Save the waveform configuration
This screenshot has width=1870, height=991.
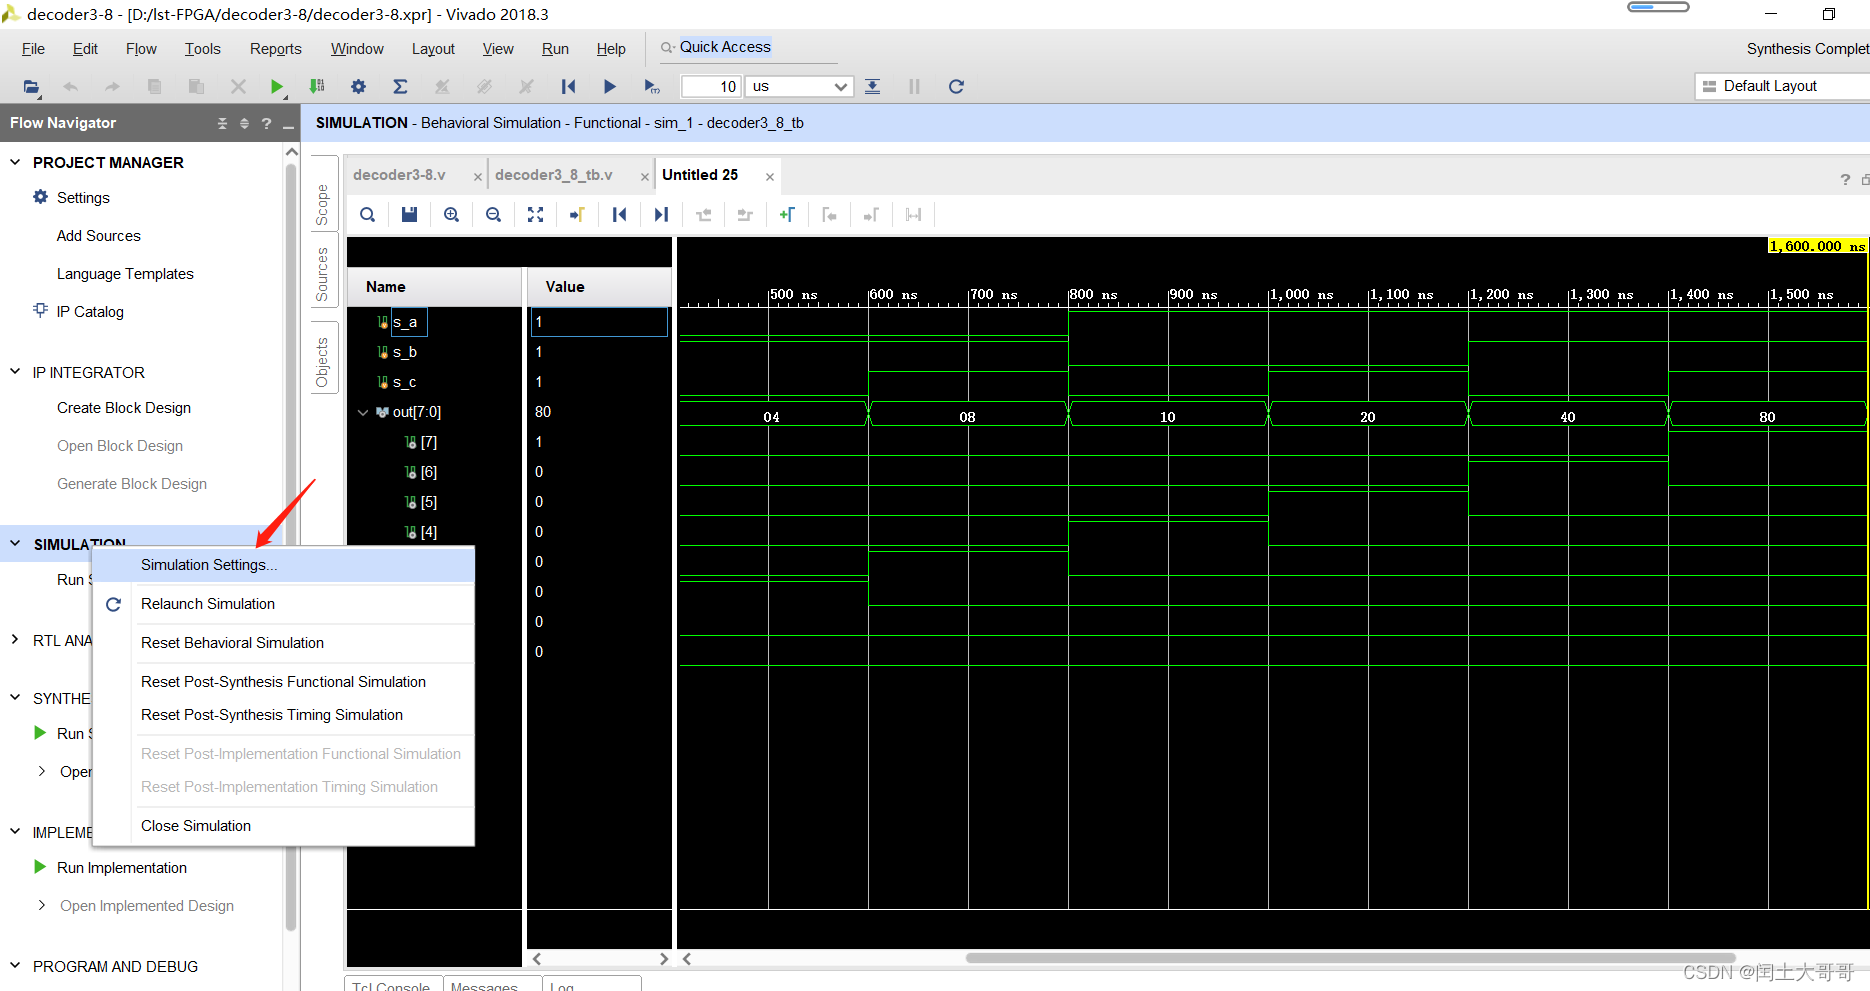point(409,215)
